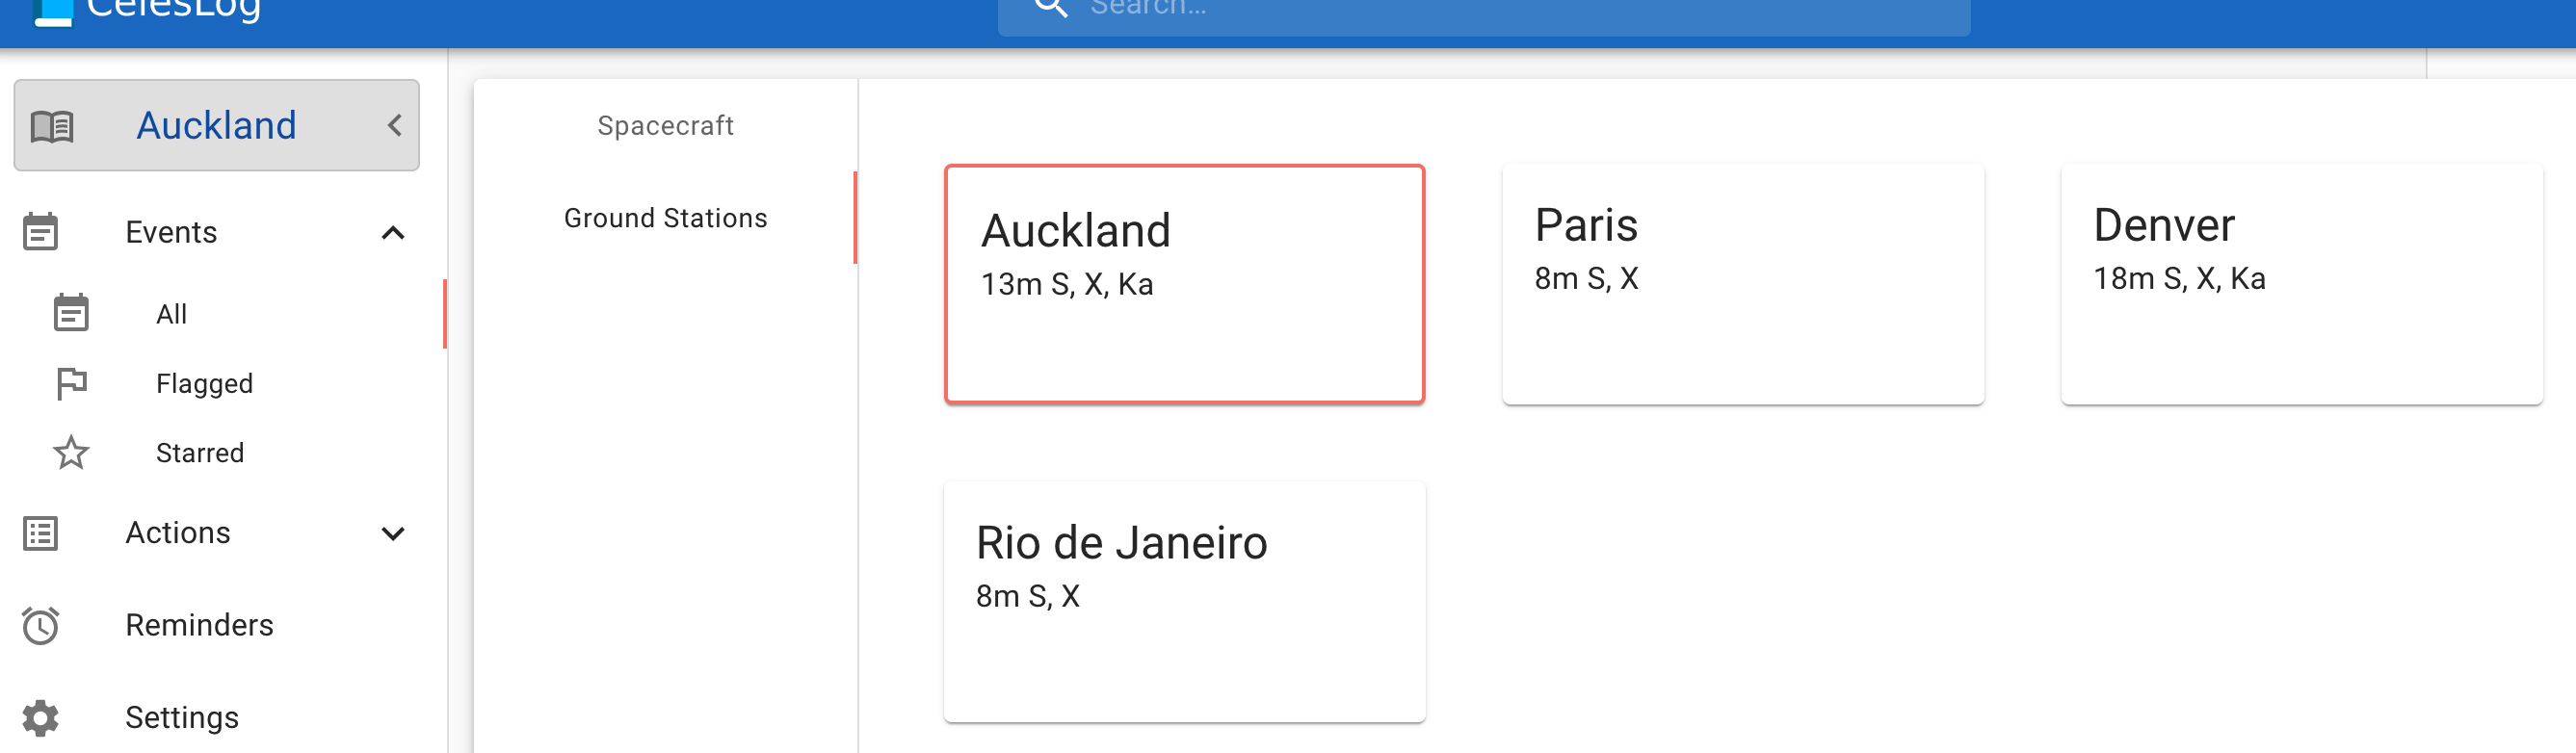Collapse the Events section chevron
2576x753 pixels.
point(393,232)
